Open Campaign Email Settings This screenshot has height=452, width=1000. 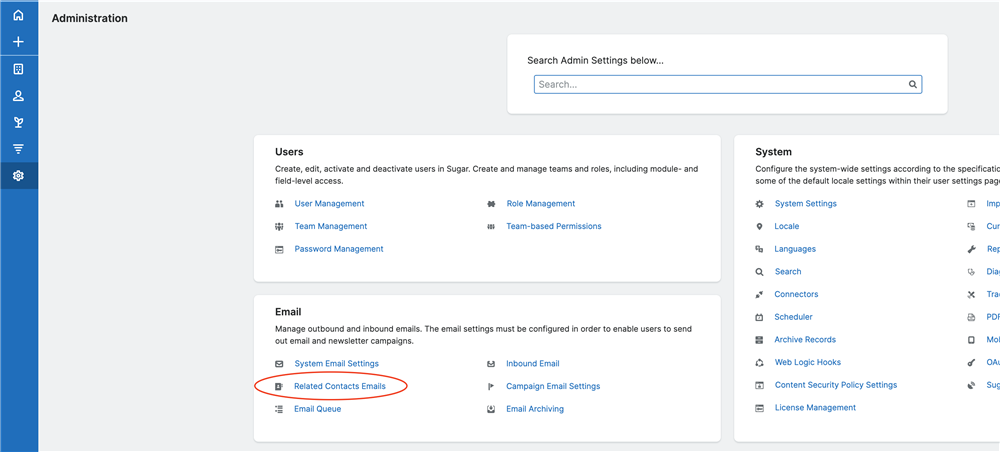tap(552, 386)
